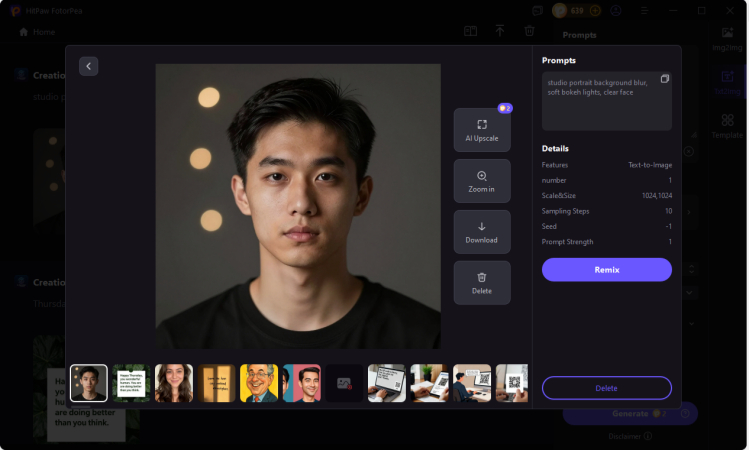The image size is (749, 450).
Task: Select the green leaf quote thumbnail
Action: pos(131,383)
